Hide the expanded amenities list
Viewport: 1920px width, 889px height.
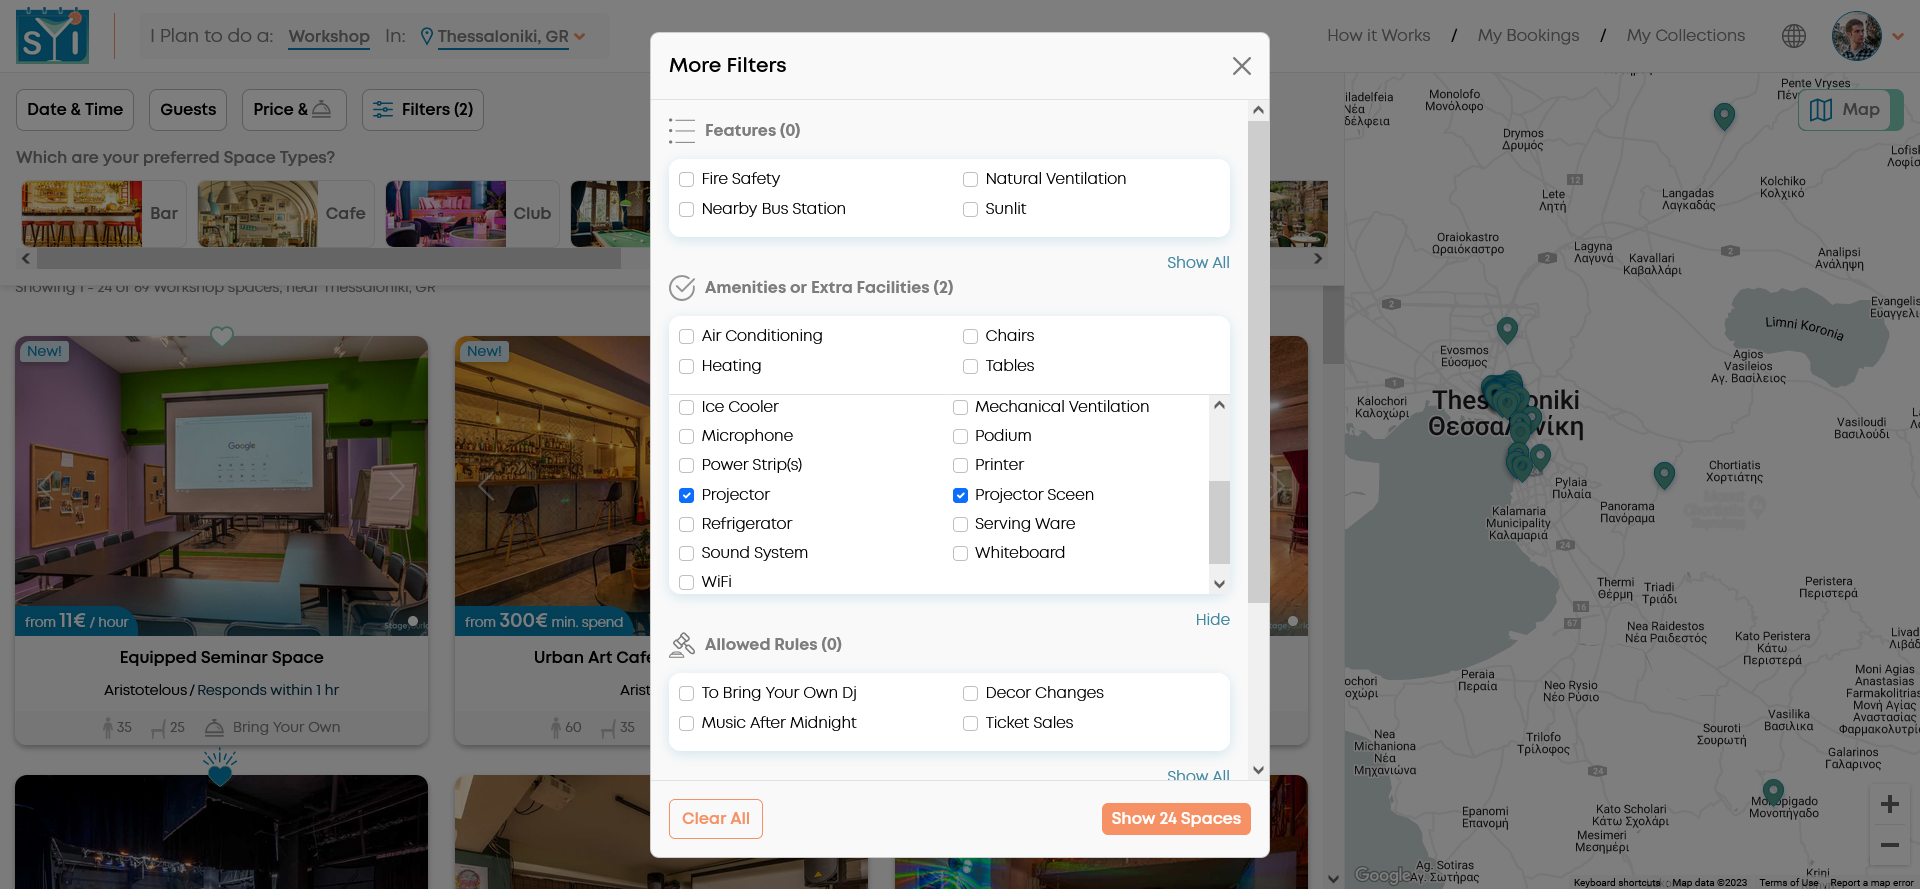(1212, 619)
